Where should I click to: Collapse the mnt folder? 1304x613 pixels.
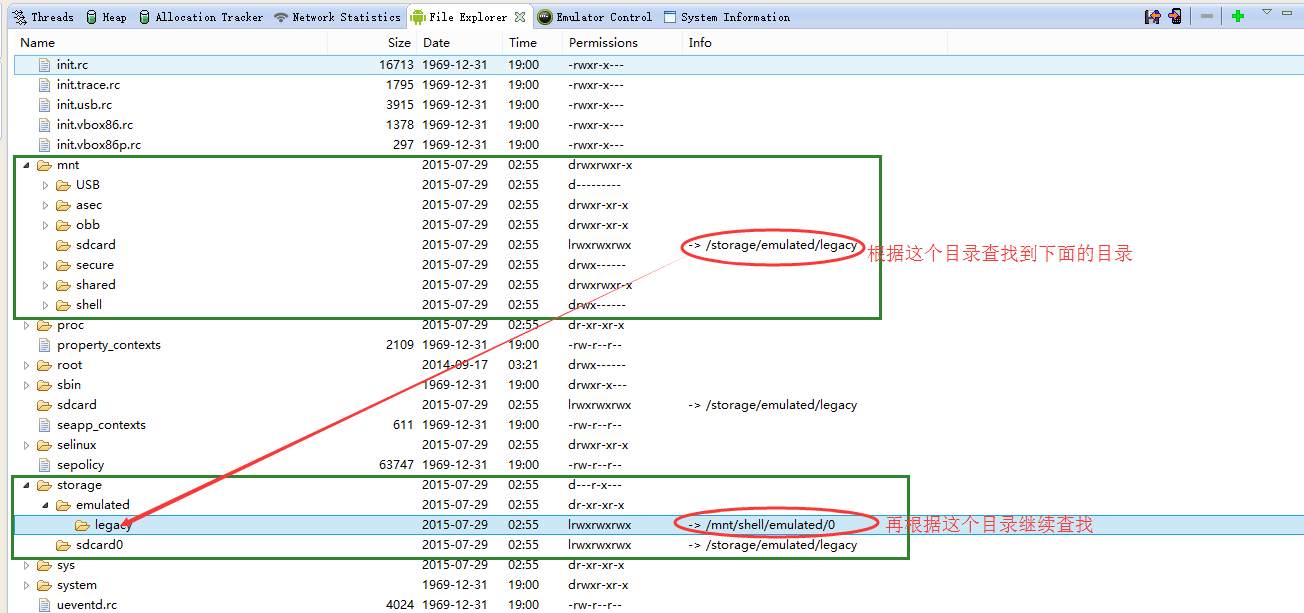[27, 165]
